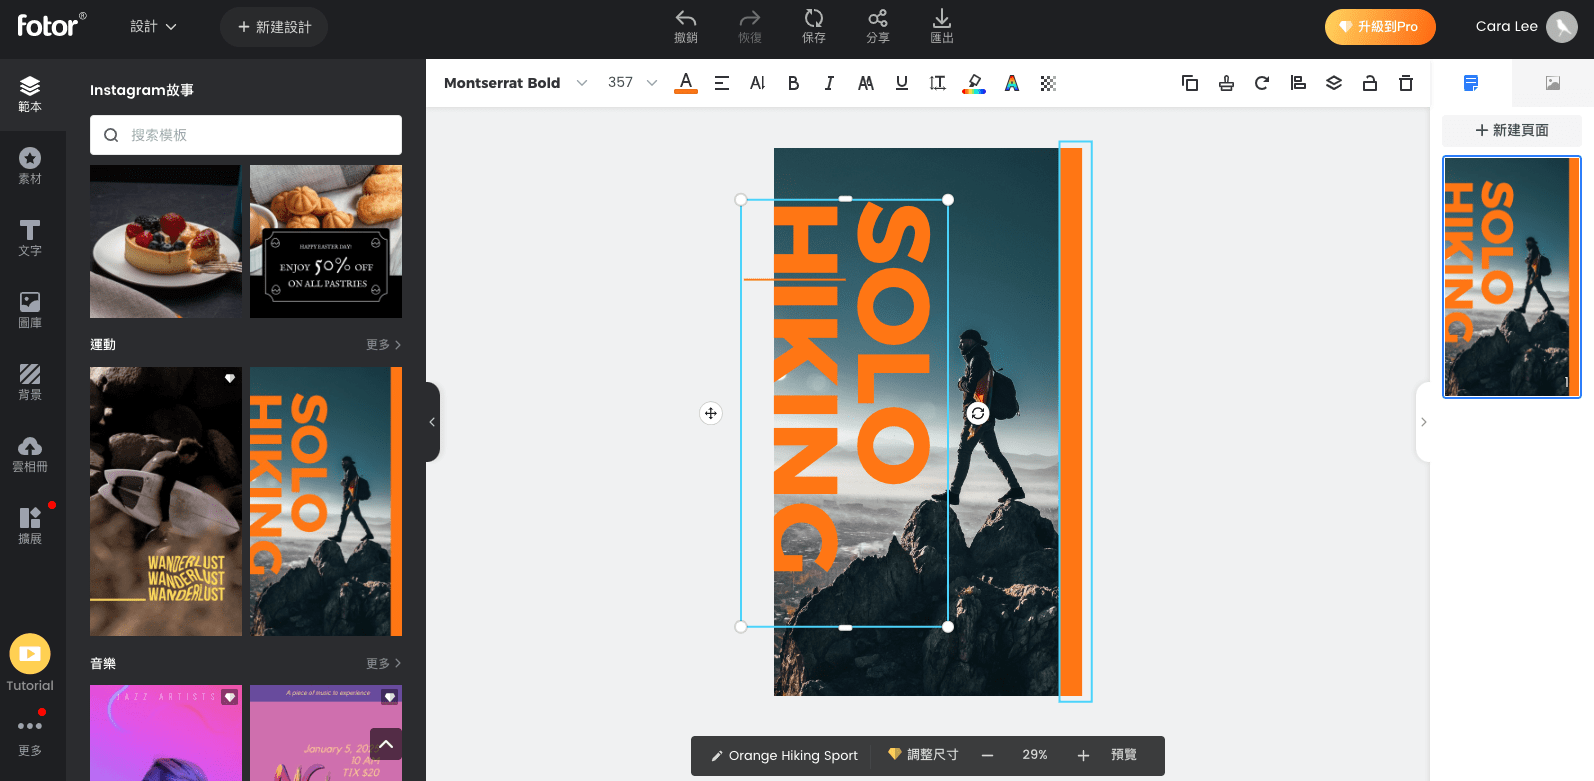
Task: Open the 背景 background panel
Action: tap(30, 382)
